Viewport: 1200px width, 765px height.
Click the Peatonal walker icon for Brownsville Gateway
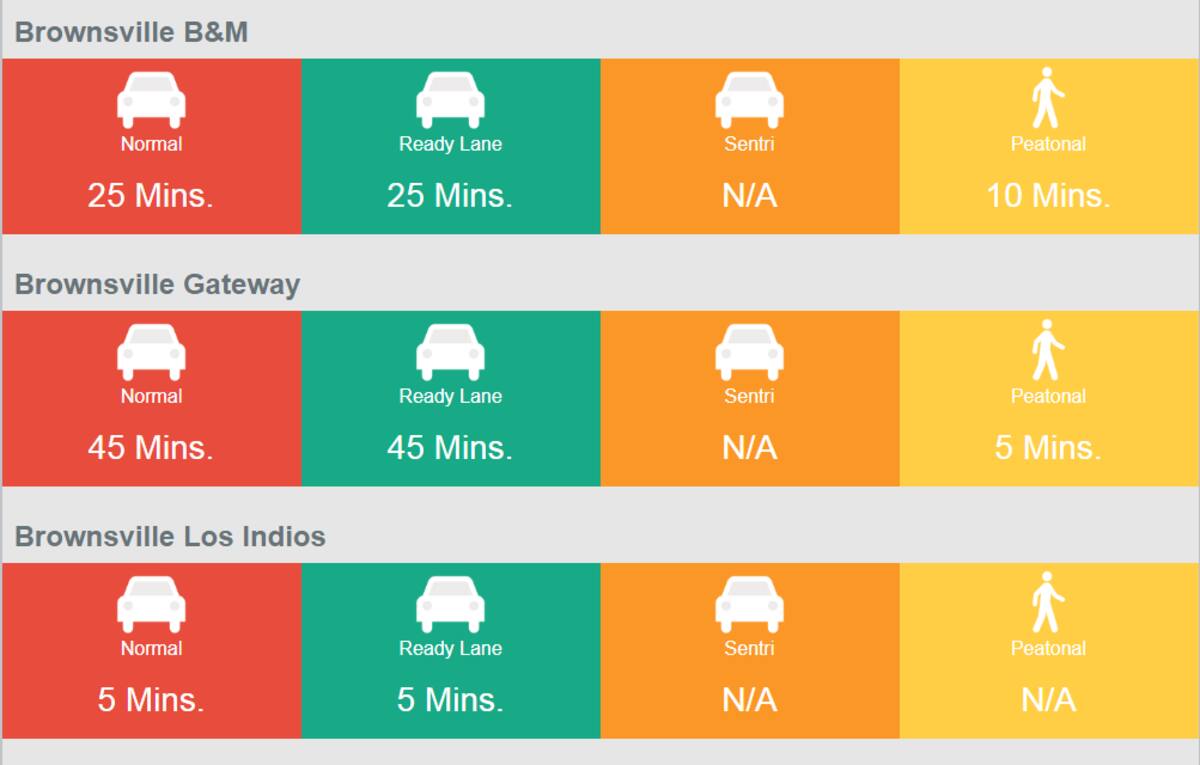(1048, 349)
